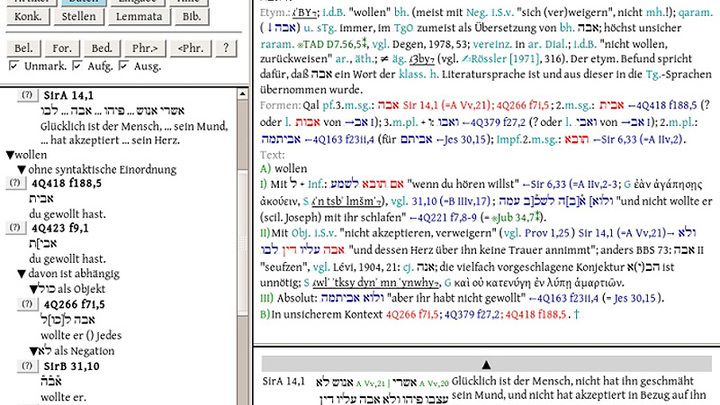
Task: Open the (?) info for 4Q266 f71,5
Action: 27,304
